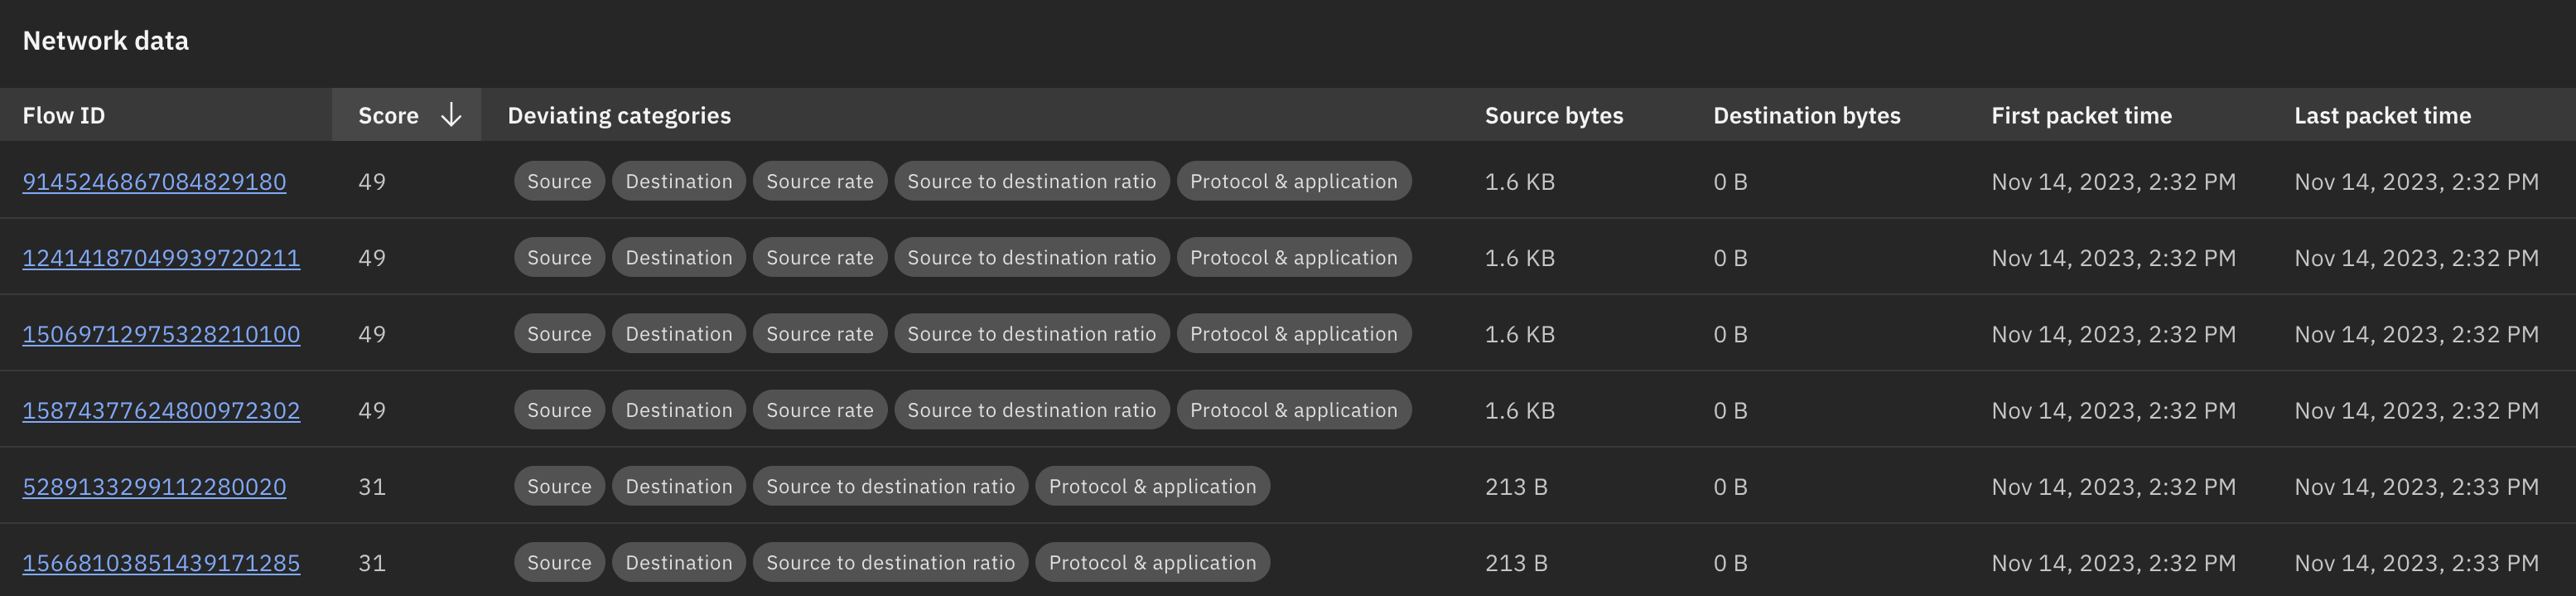Open flow 5289133299112280020
2576x596 pixels.
pyautogui.click(x=154, y=487)
